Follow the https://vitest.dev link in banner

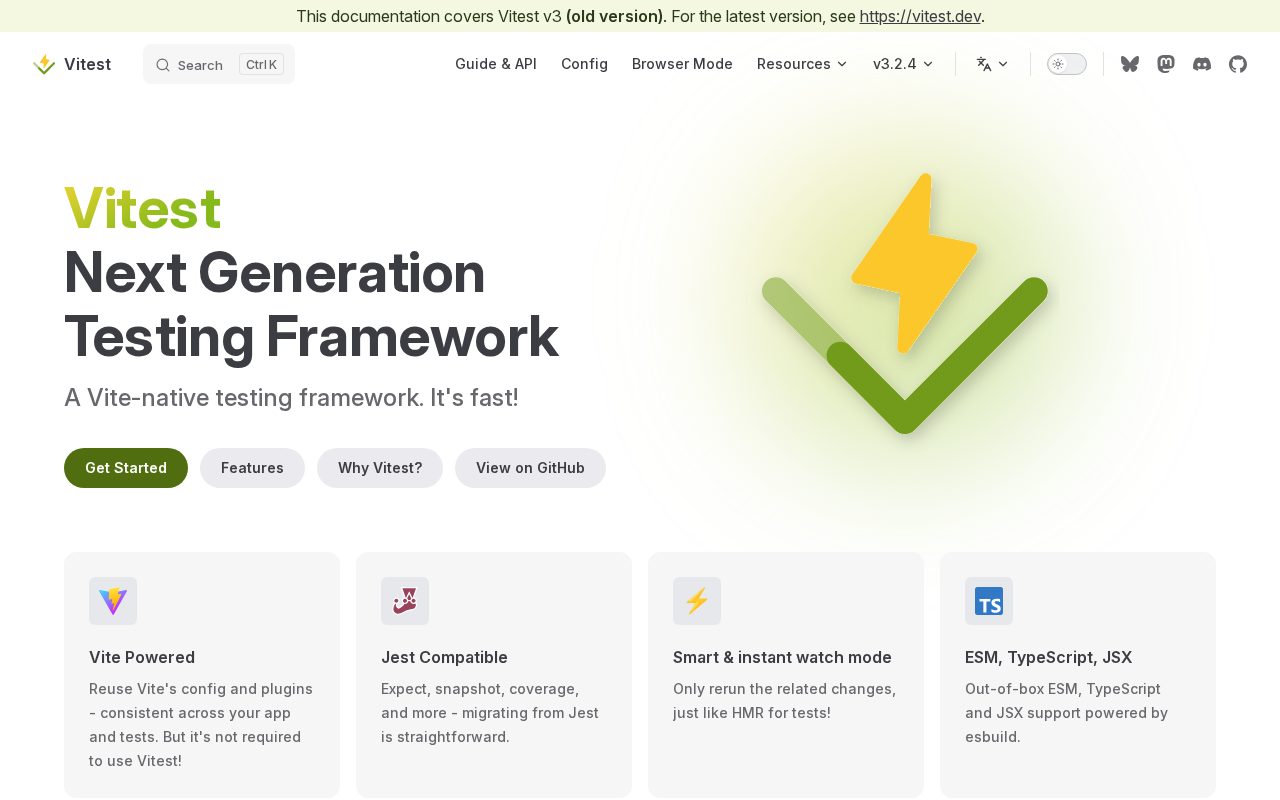pos(920,16)
